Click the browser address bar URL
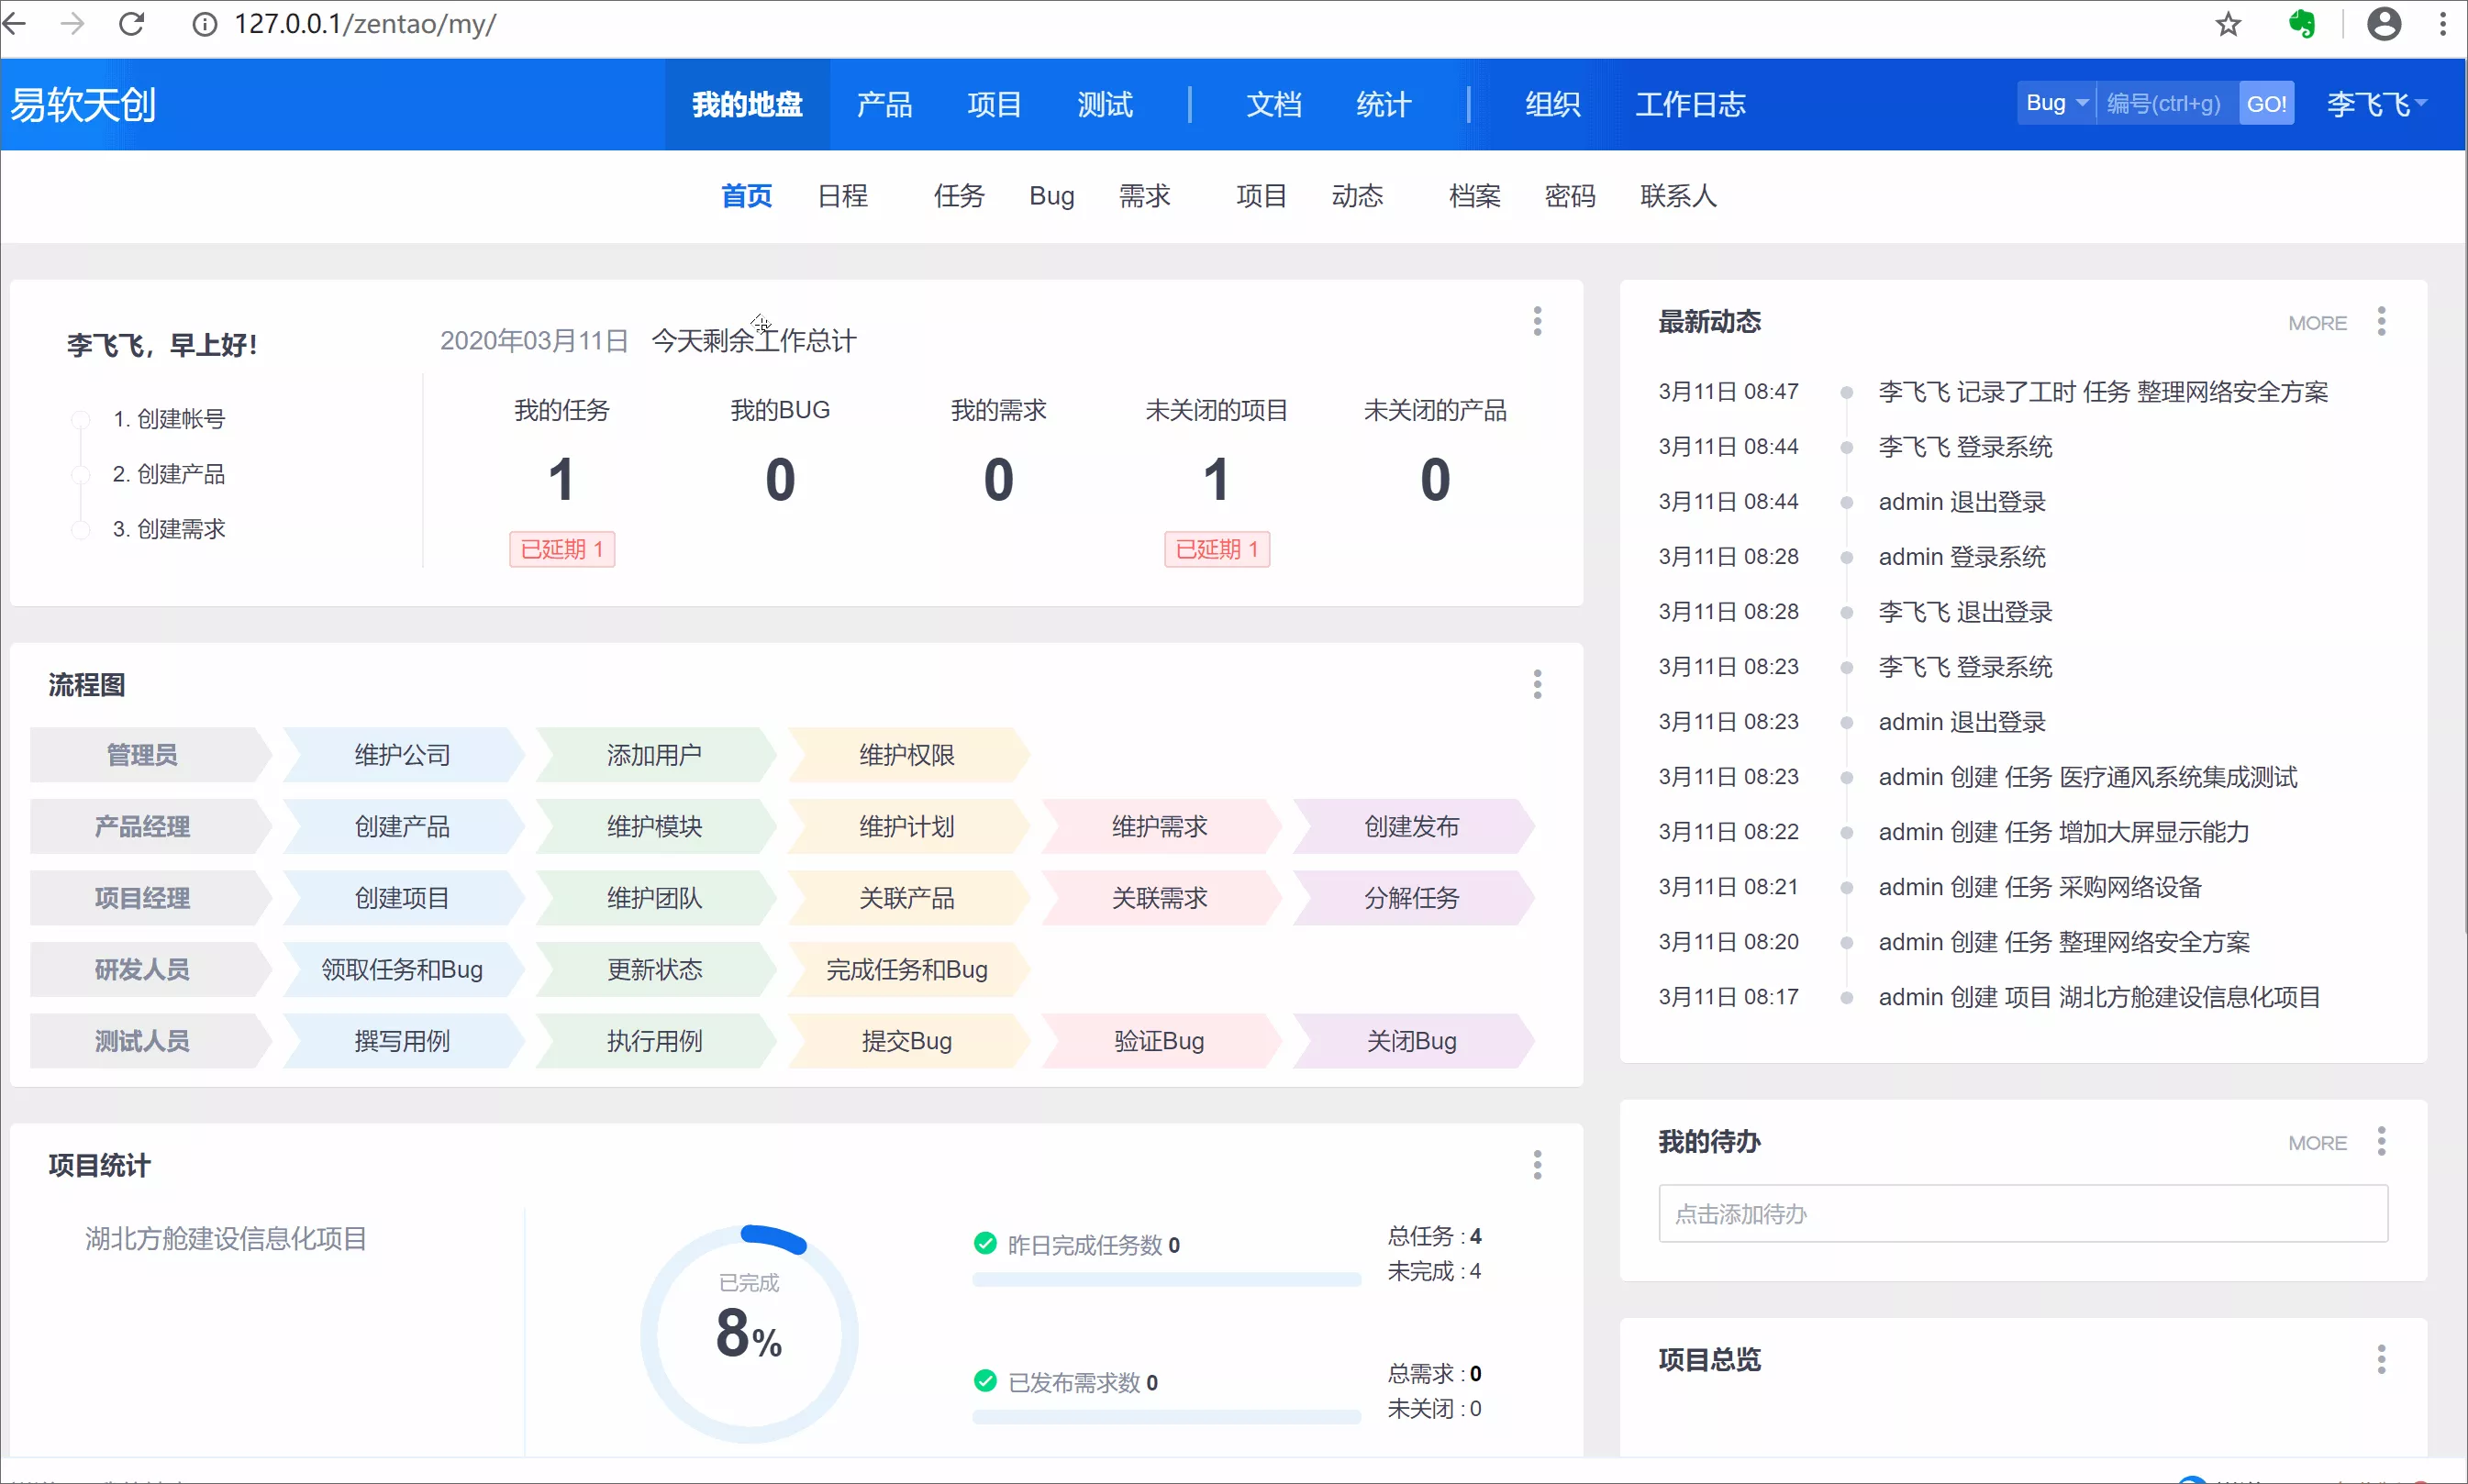The height and width of the screenshot is (1484, 2468). click(365, 24)
